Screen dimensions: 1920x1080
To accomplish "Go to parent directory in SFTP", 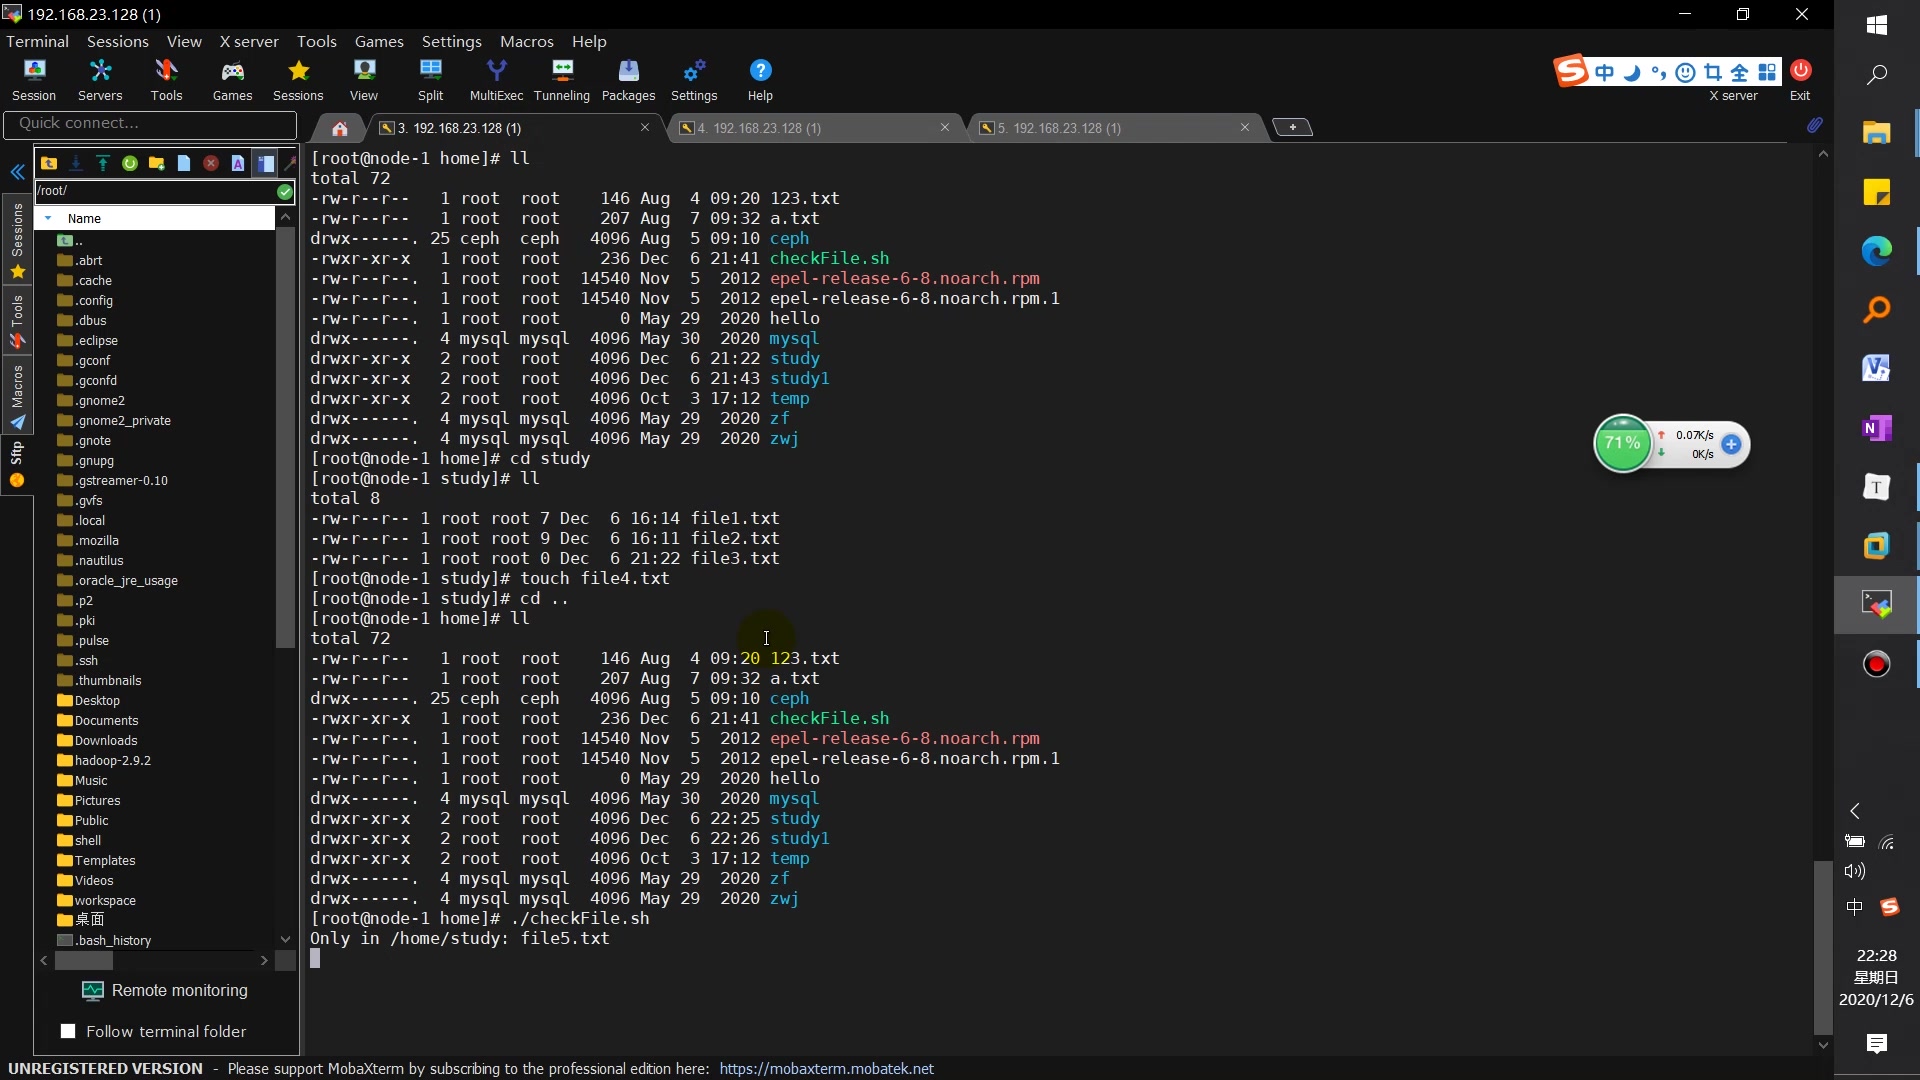I will click(49, 163).
